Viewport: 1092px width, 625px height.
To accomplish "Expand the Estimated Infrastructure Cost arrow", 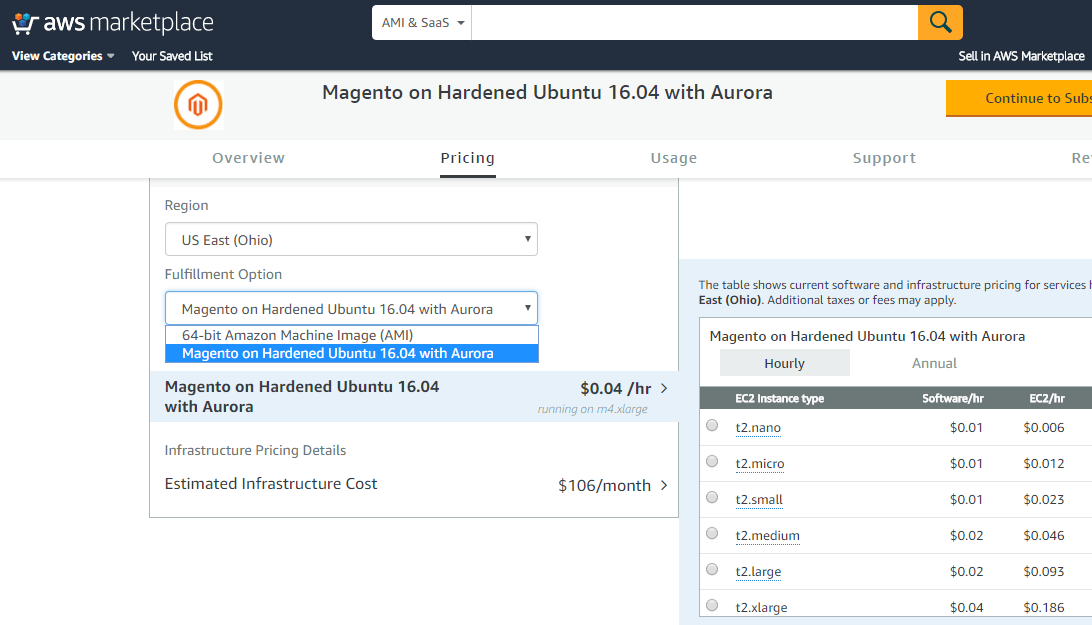I will (x=662, y=485).
